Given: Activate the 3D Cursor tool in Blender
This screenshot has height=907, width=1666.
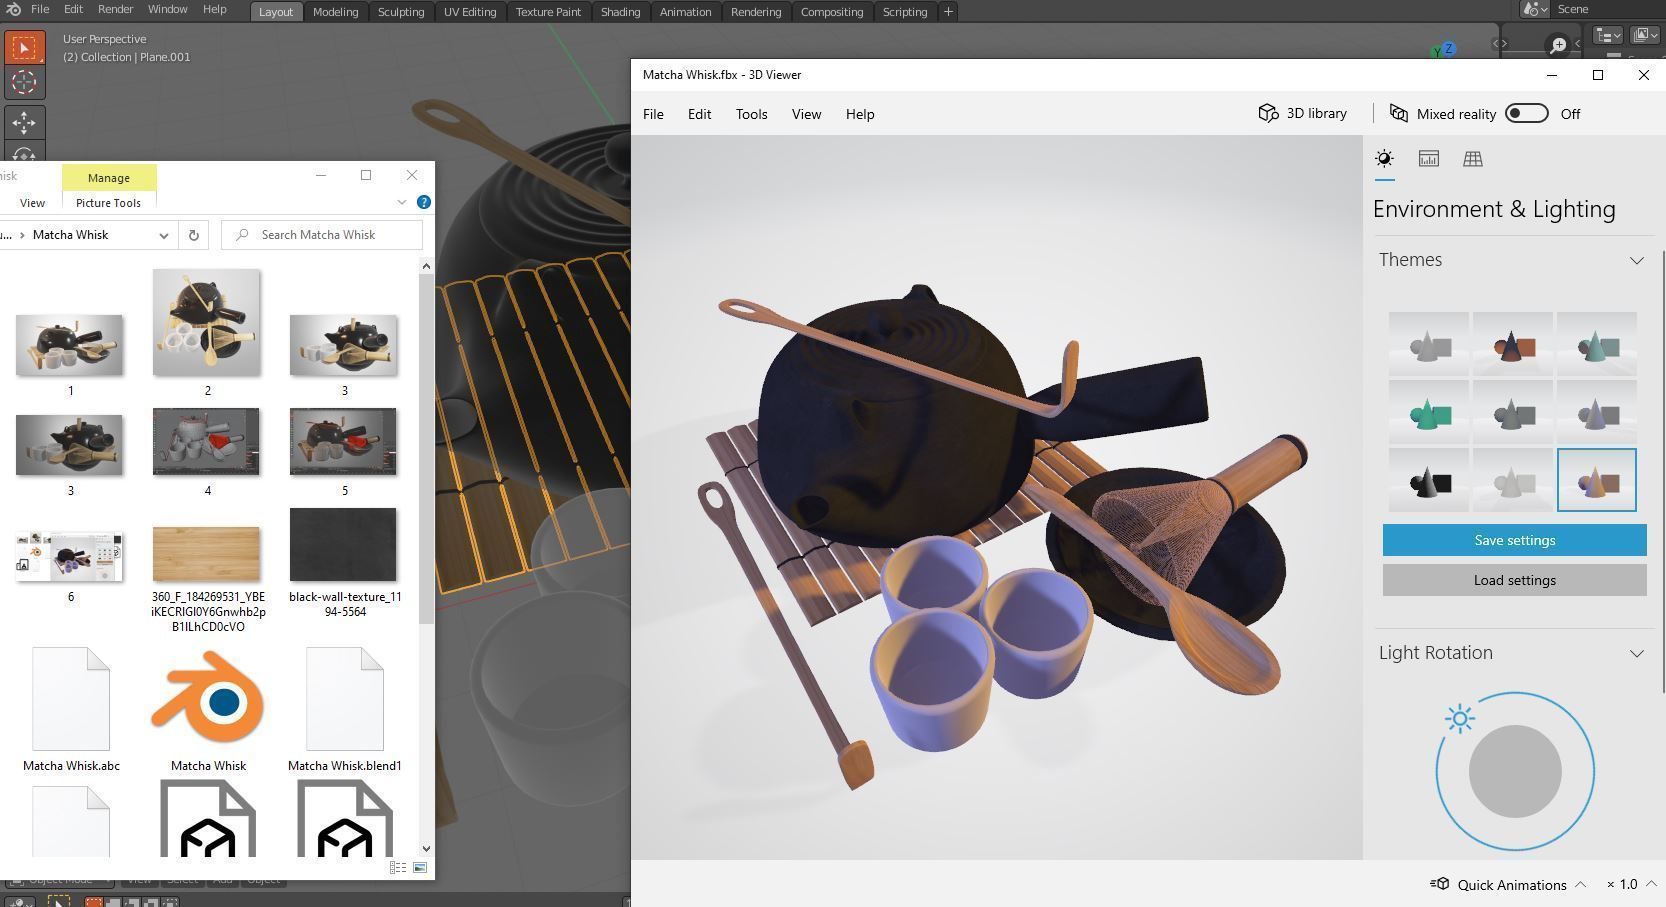Looking at the screenshot, I should pos(24,82).
